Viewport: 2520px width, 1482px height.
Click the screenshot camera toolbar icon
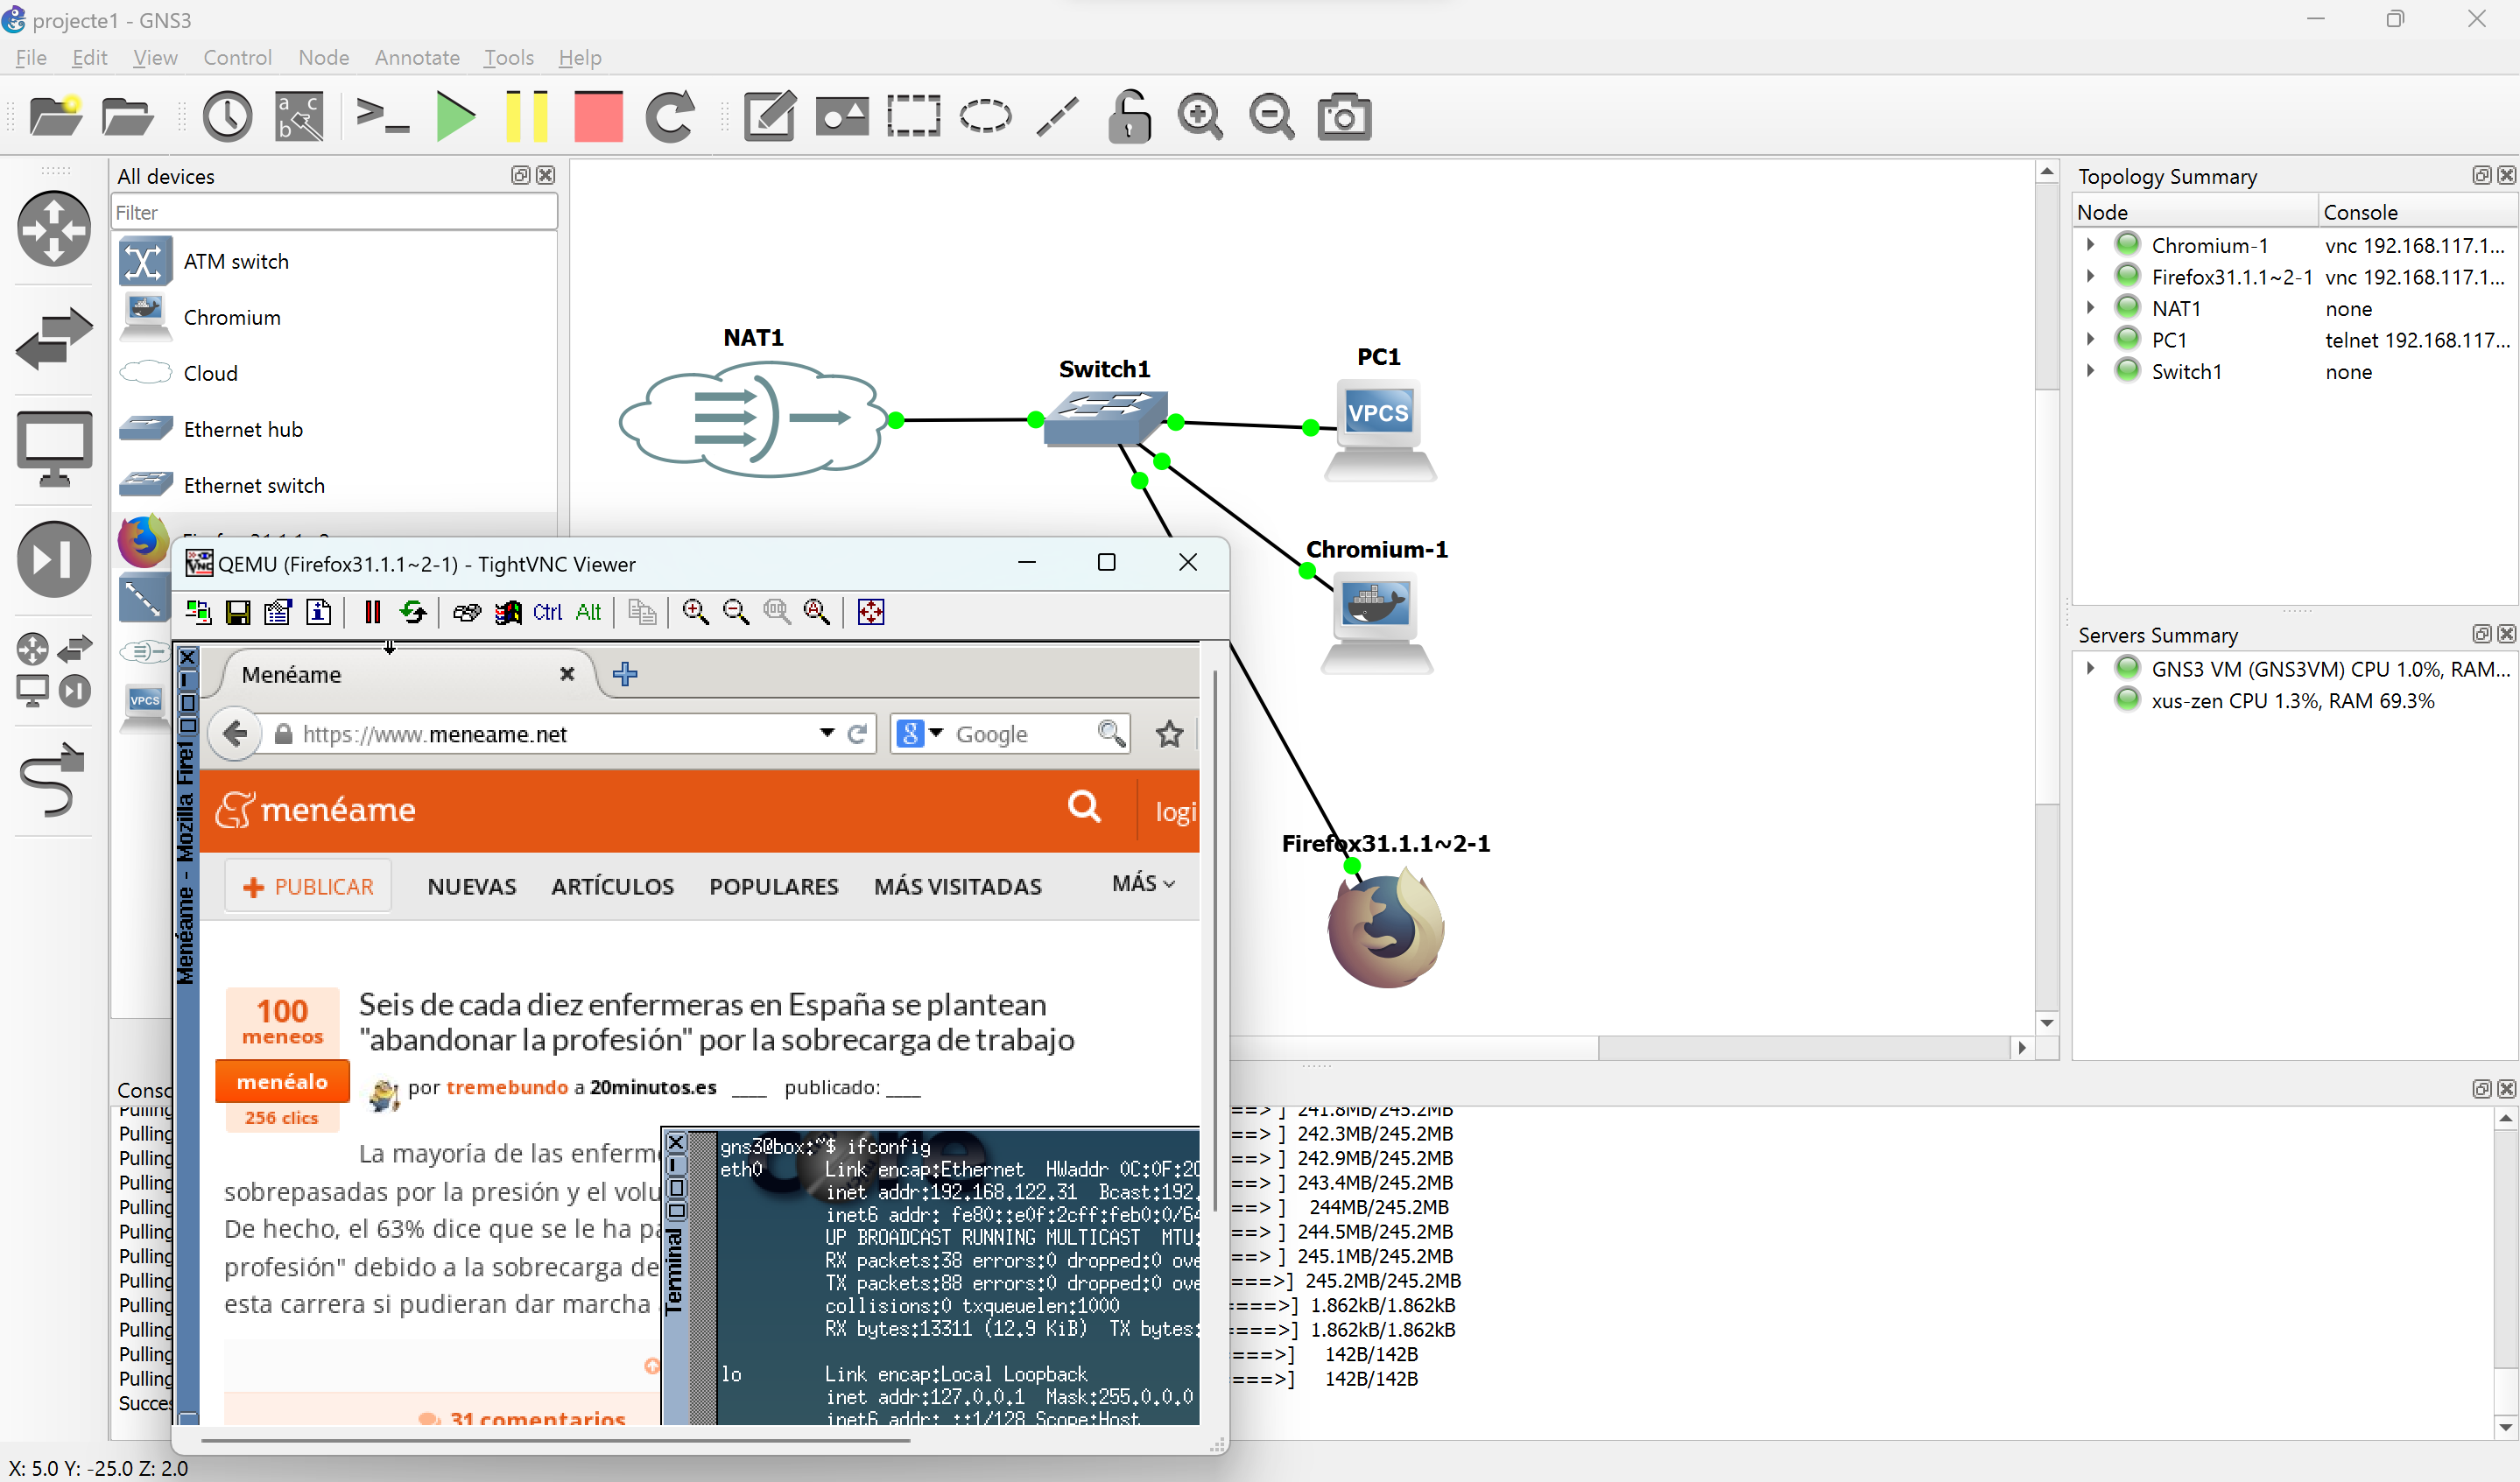(1343, 117)
